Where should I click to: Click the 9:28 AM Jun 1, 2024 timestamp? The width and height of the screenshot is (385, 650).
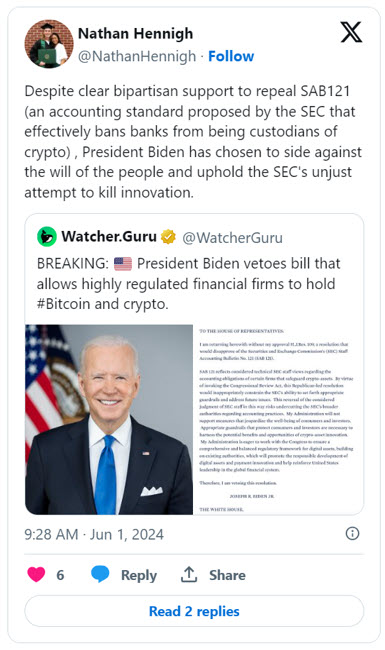click(x=94, y=534)
